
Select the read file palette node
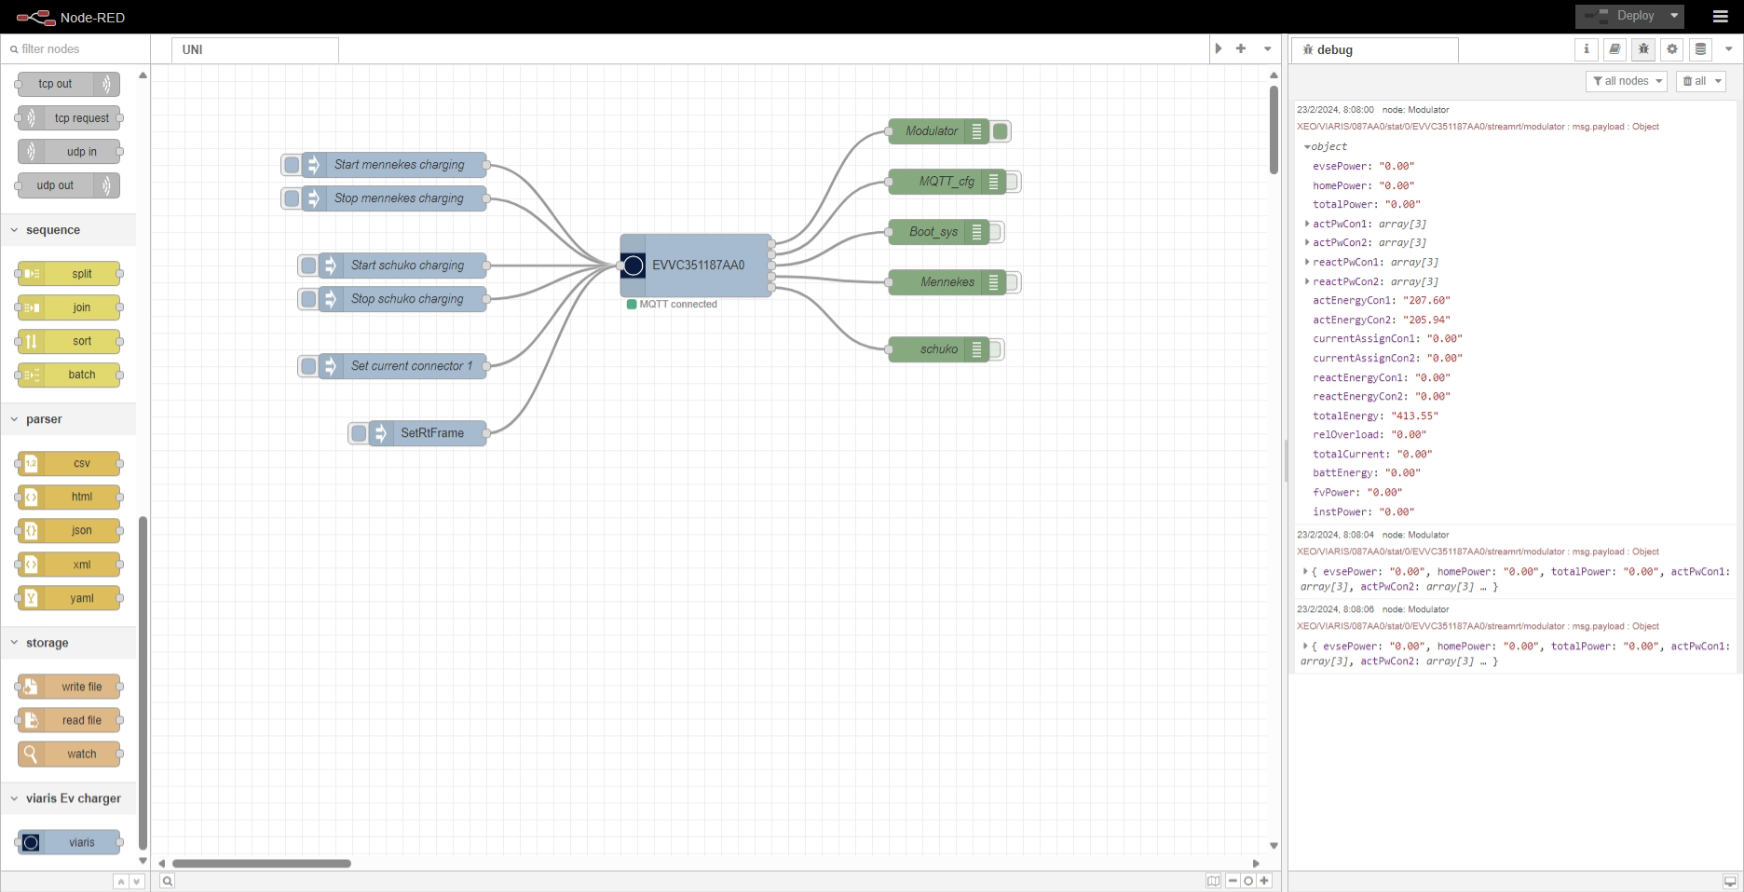(x=68, y=720)
